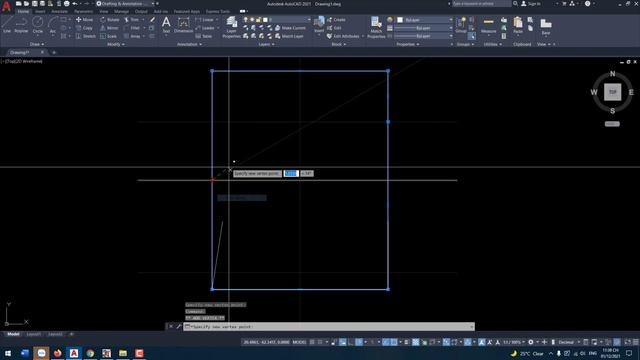Select the Dimension tool
The width and height of the screenshot is (640, 360).
[184, 24]
